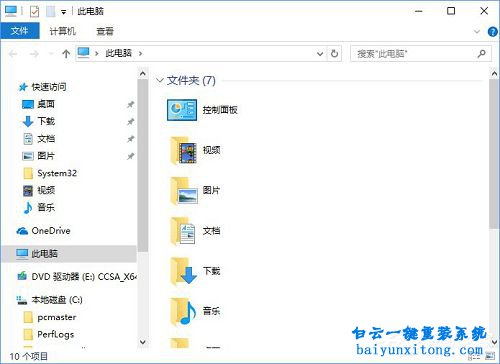Viewport: 500px width, 364px height.
Task: Click the pin icon next to 文档
Action: click(x=130, y=139)
